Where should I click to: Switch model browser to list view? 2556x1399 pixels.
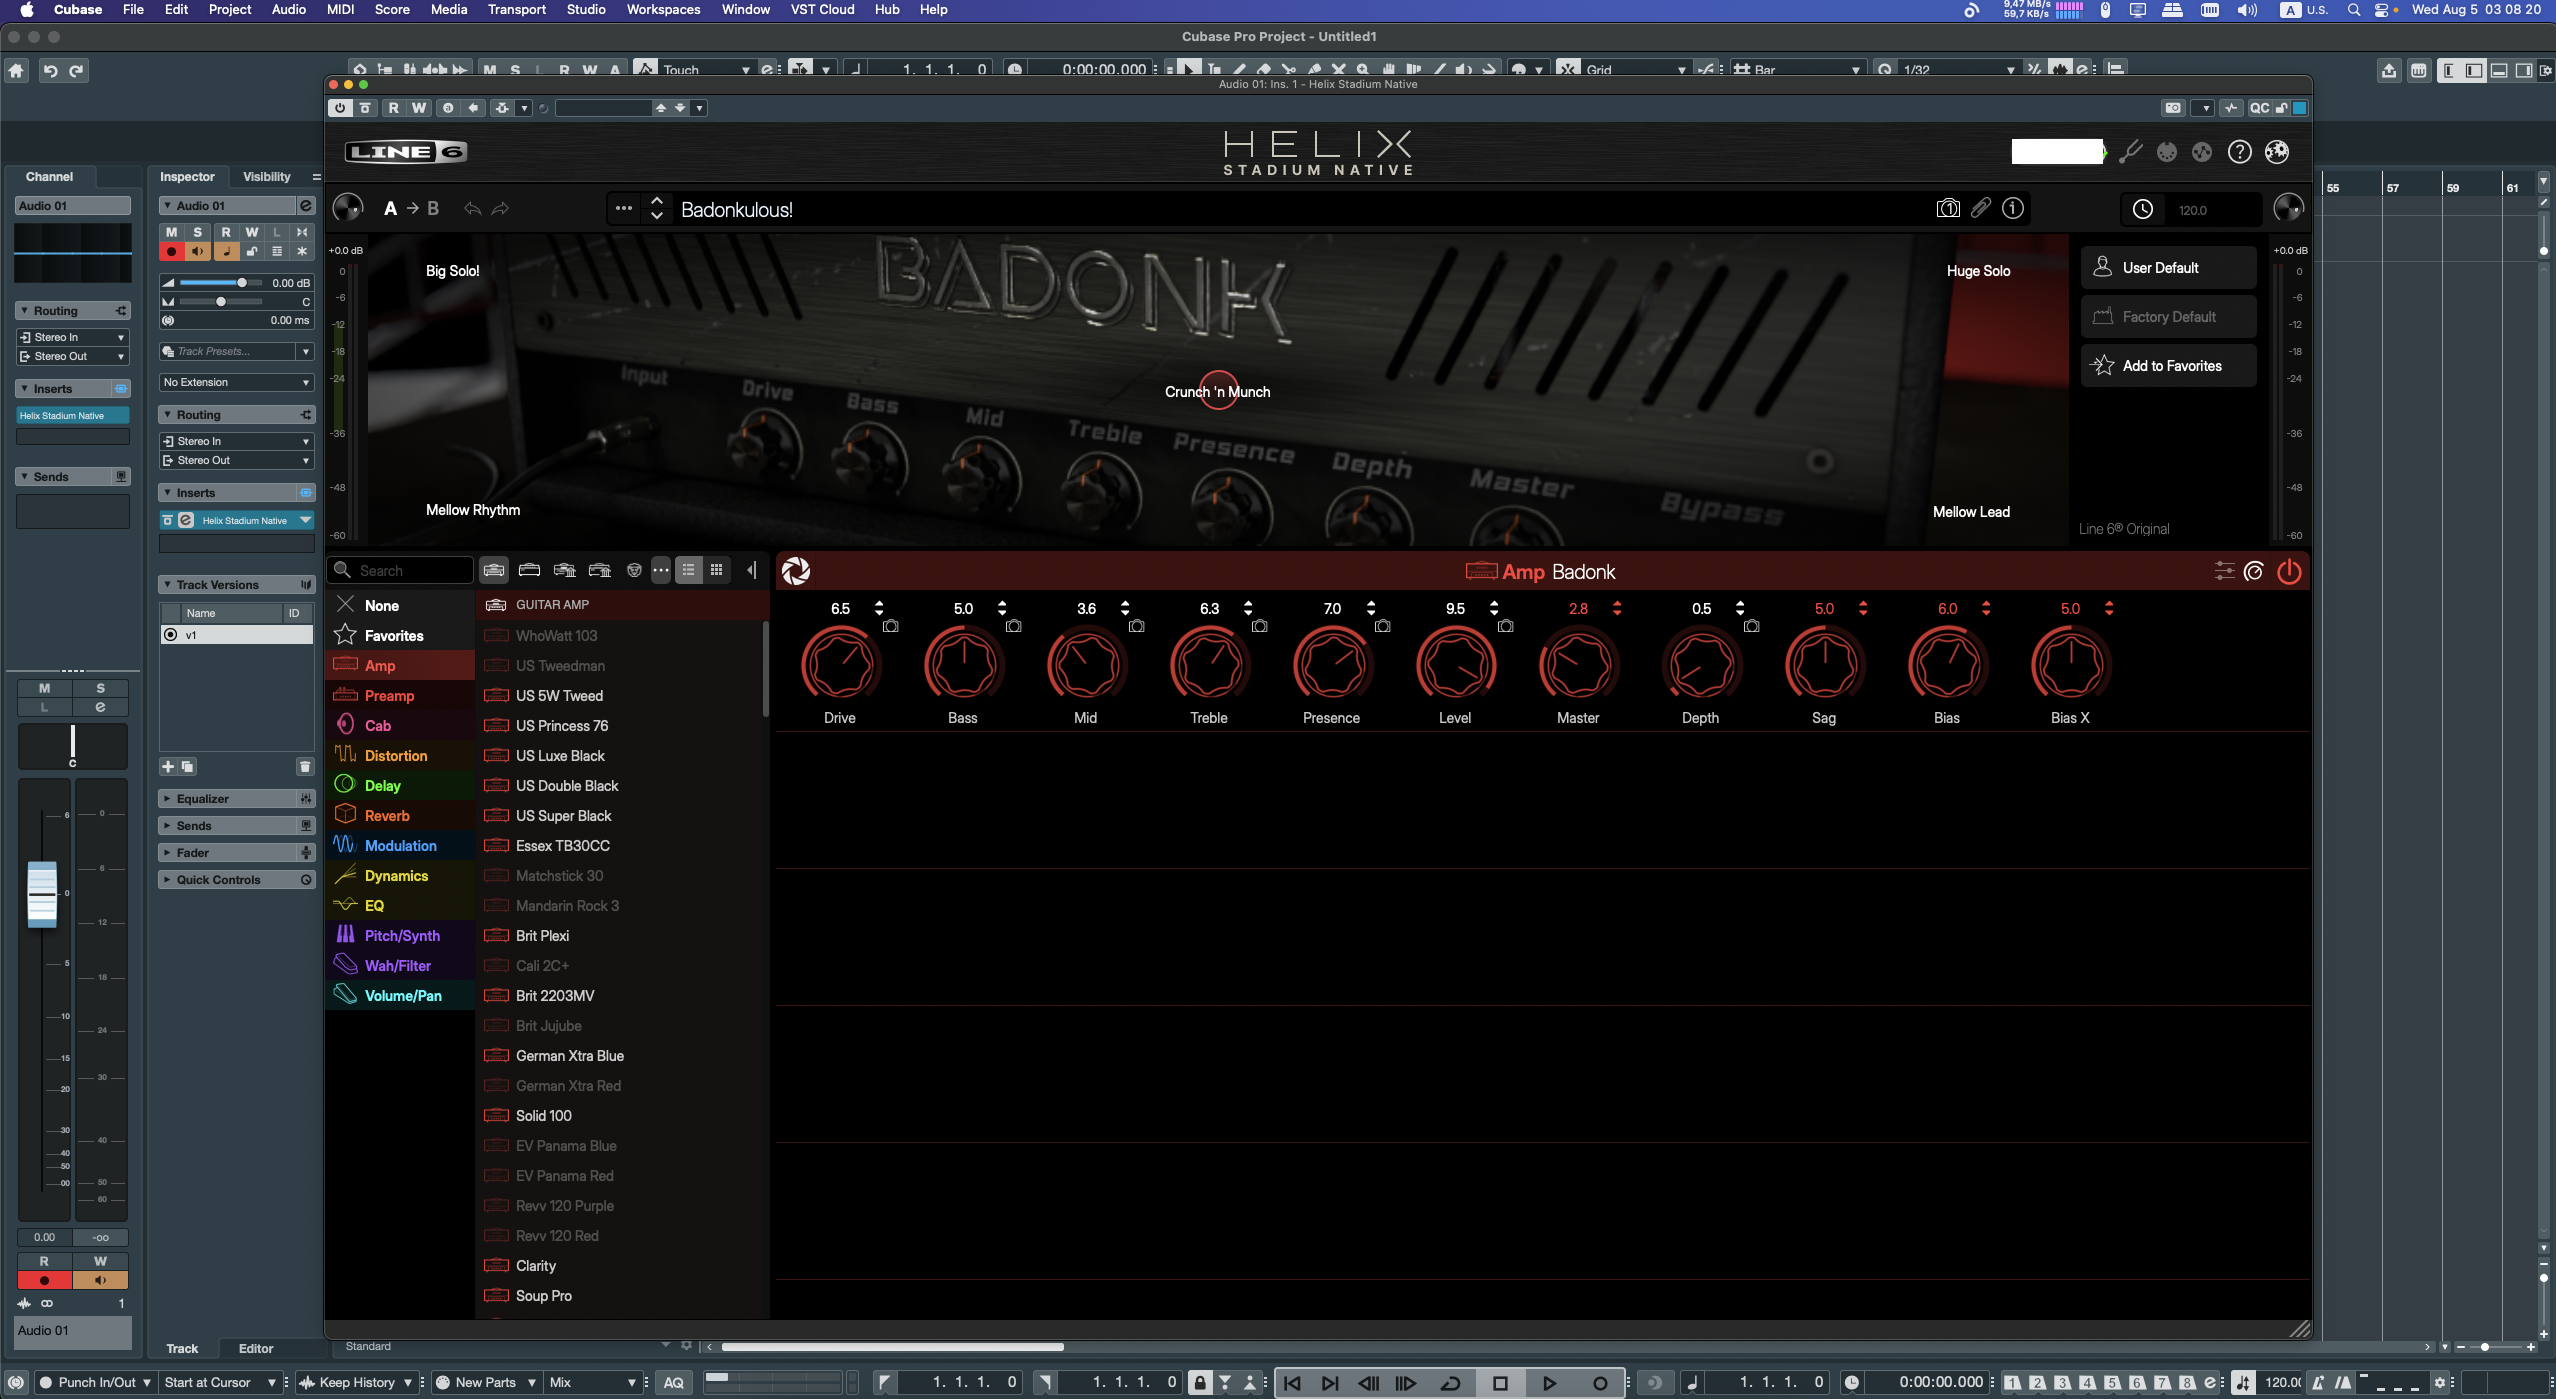[688, 570]
